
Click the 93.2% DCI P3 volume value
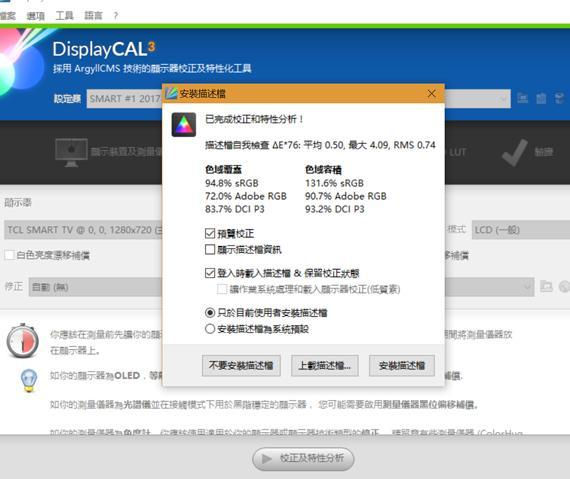pyautogui.click(x=335, y=209)
